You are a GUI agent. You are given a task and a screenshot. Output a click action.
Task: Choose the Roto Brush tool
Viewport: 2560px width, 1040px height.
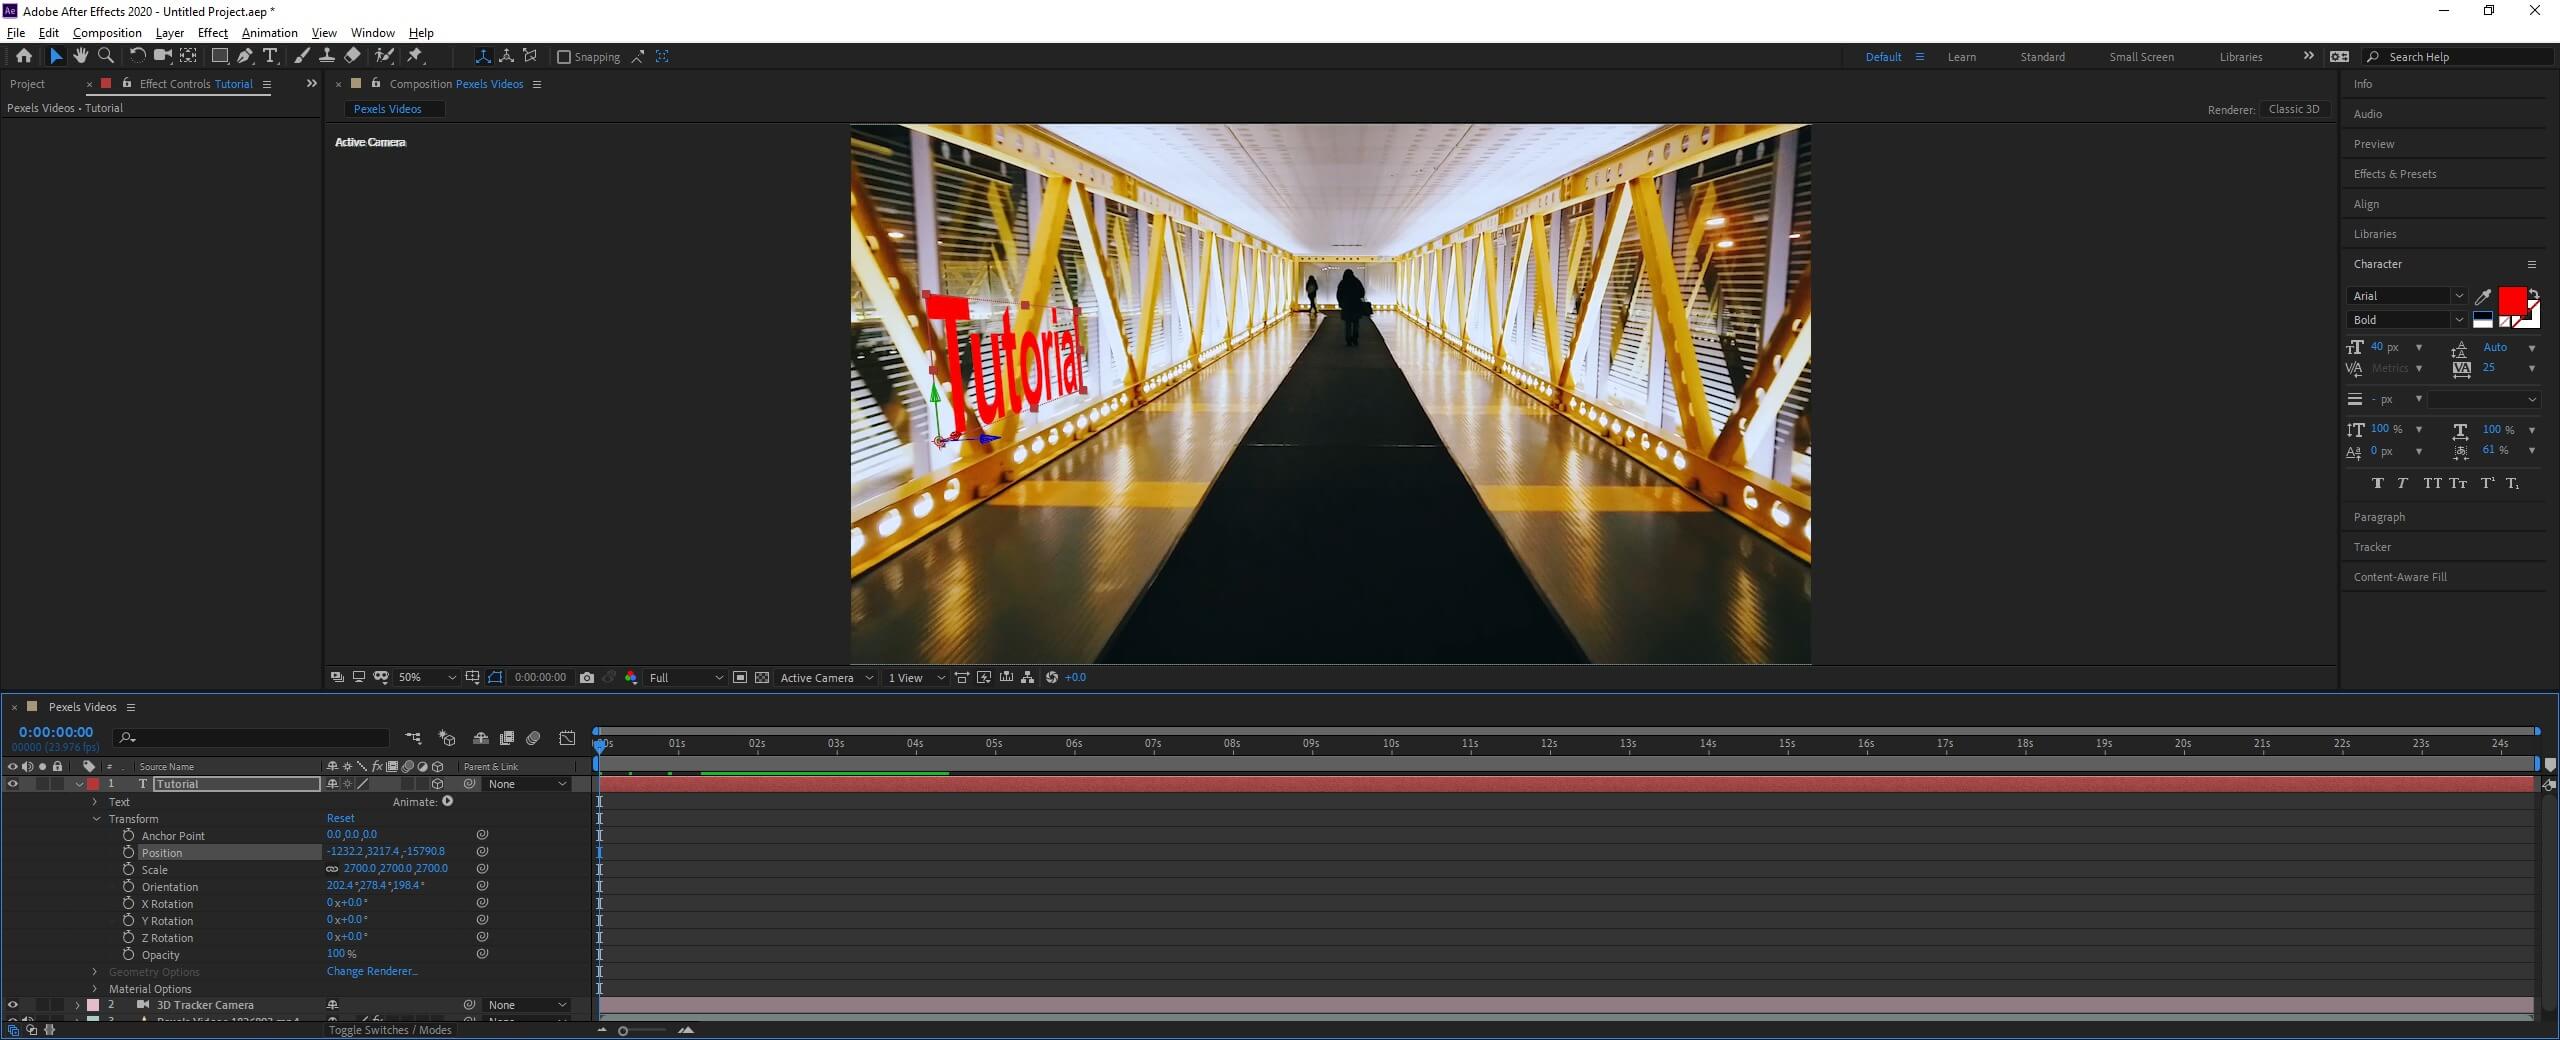click(384, 56)
